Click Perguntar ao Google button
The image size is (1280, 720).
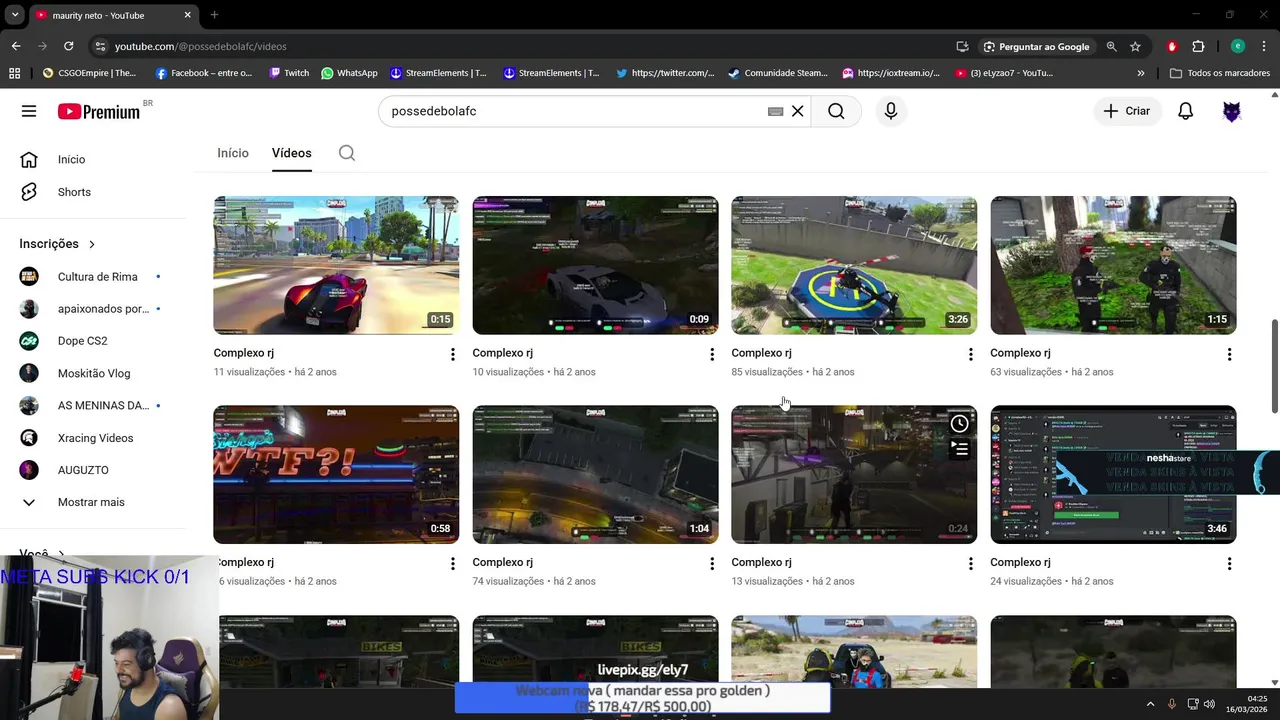1036,46
